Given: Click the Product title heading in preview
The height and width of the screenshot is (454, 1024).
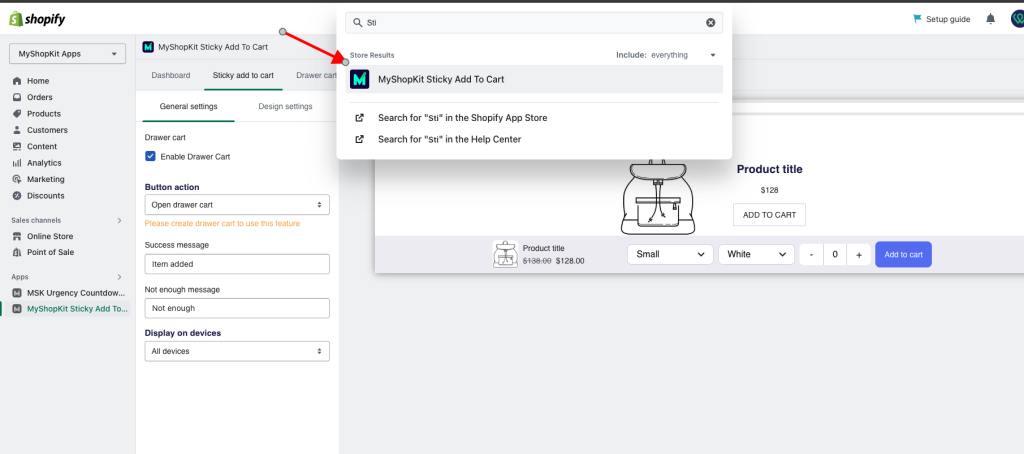Looking at the screenshot, I should click(x=769, y=169).
